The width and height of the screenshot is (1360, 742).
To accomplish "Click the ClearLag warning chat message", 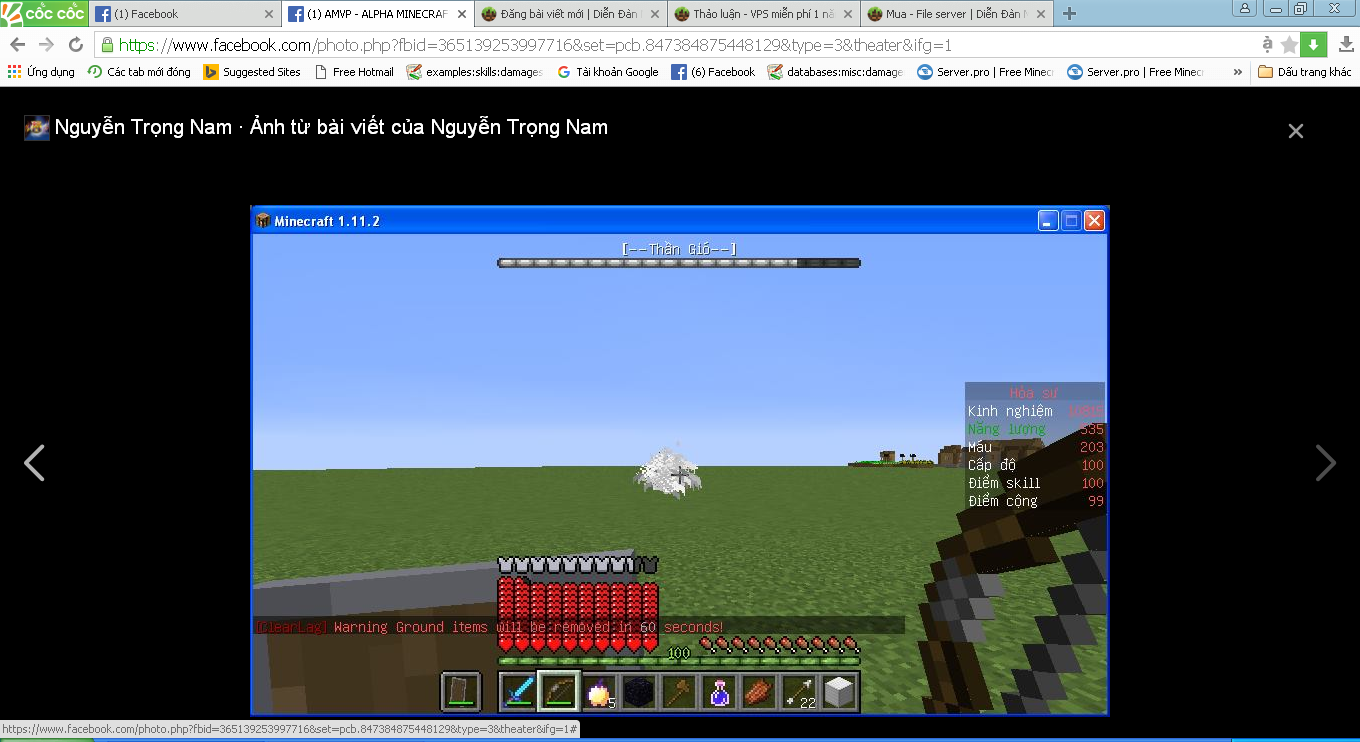I will (x=489, y=627).
